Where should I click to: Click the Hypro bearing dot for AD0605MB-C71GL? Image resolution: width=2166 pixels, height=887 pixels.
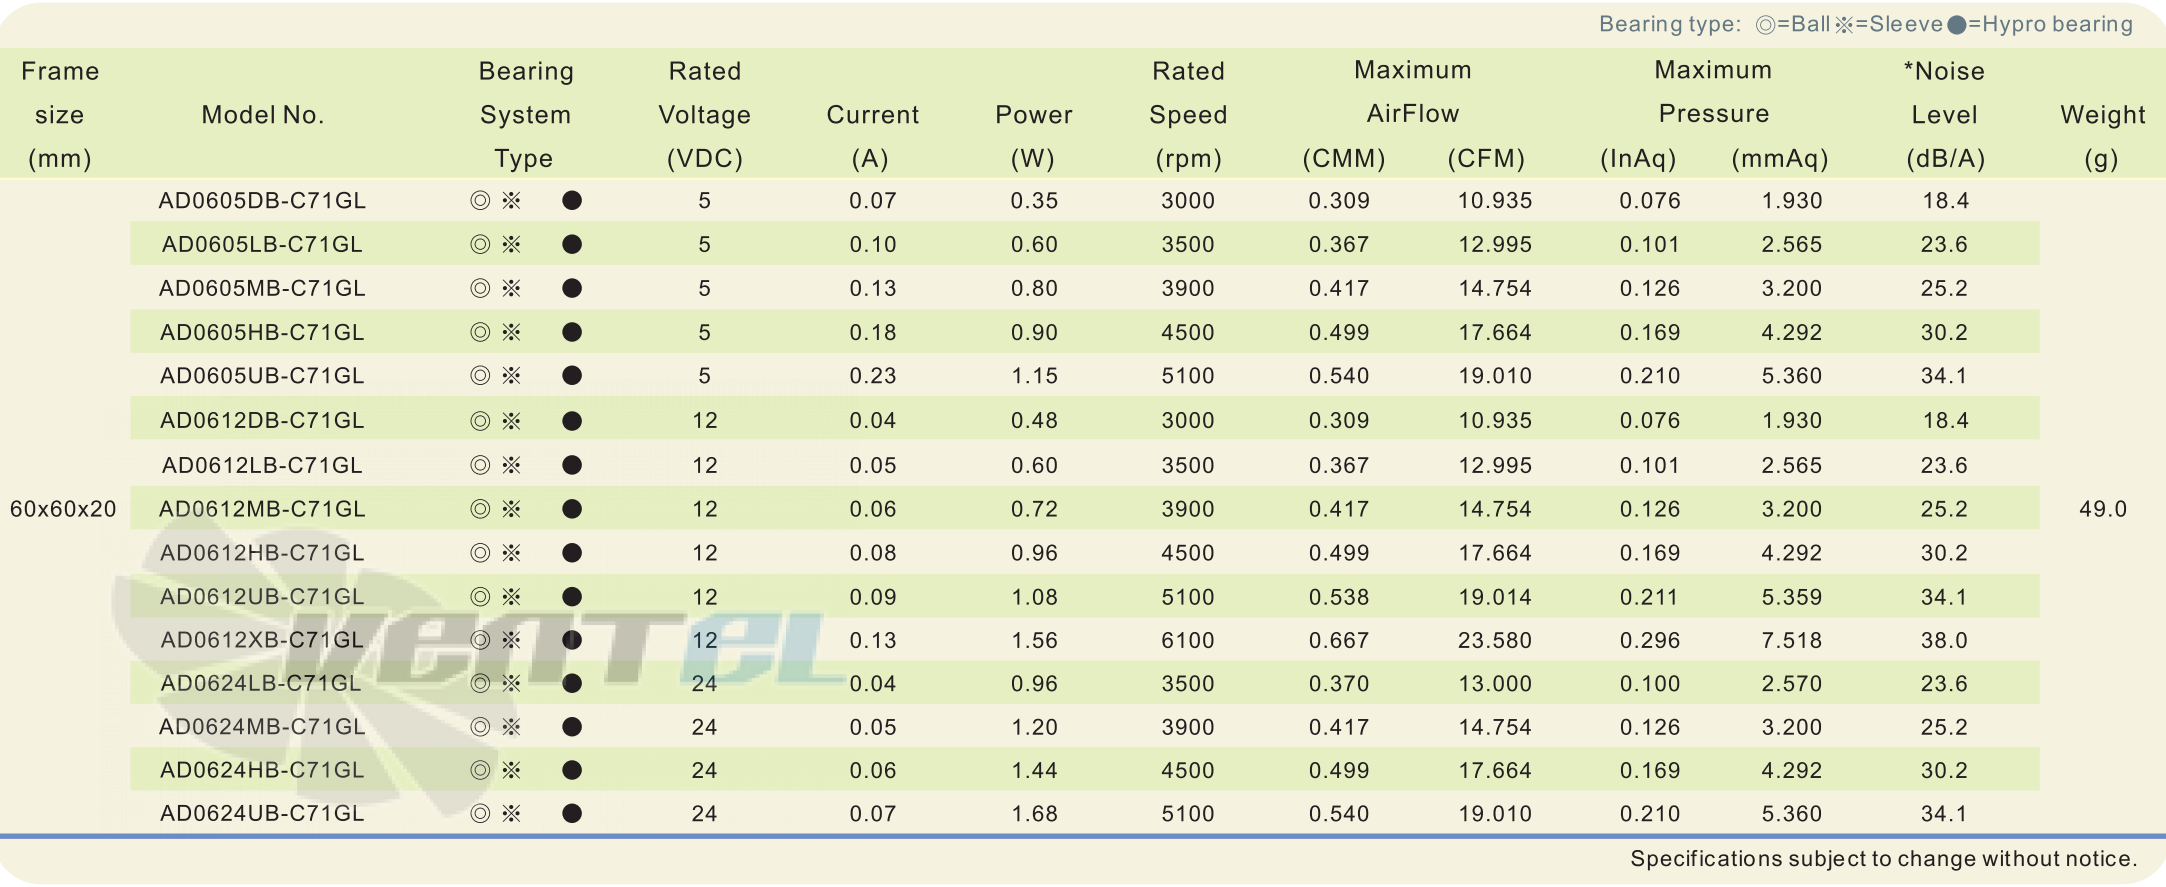[572, 289]
